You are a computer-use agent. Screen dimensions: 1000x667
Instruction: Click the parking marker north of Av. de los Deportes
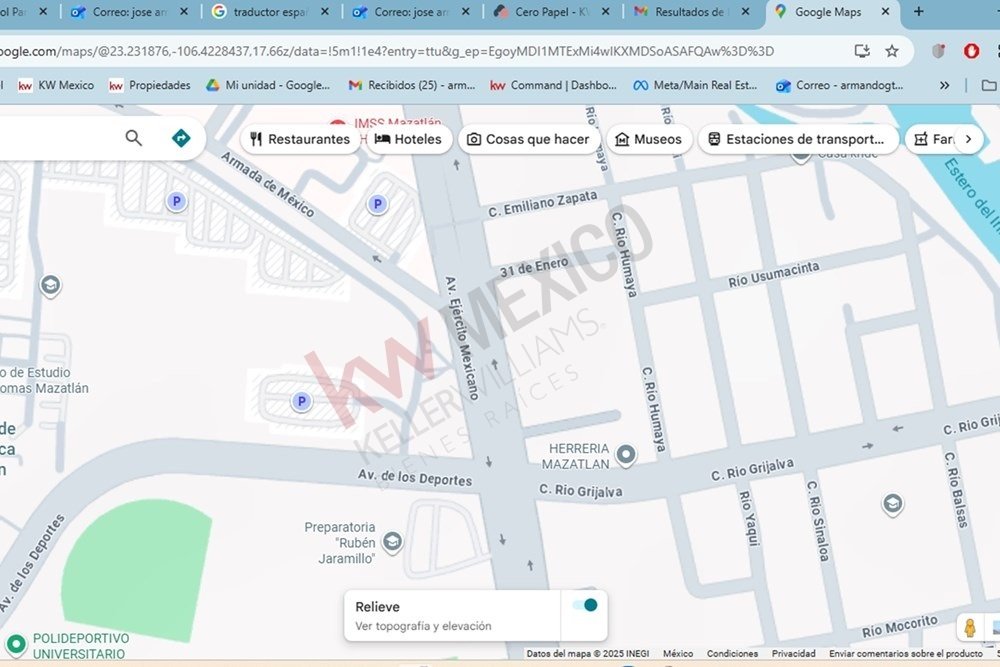[x=302, y=401]
